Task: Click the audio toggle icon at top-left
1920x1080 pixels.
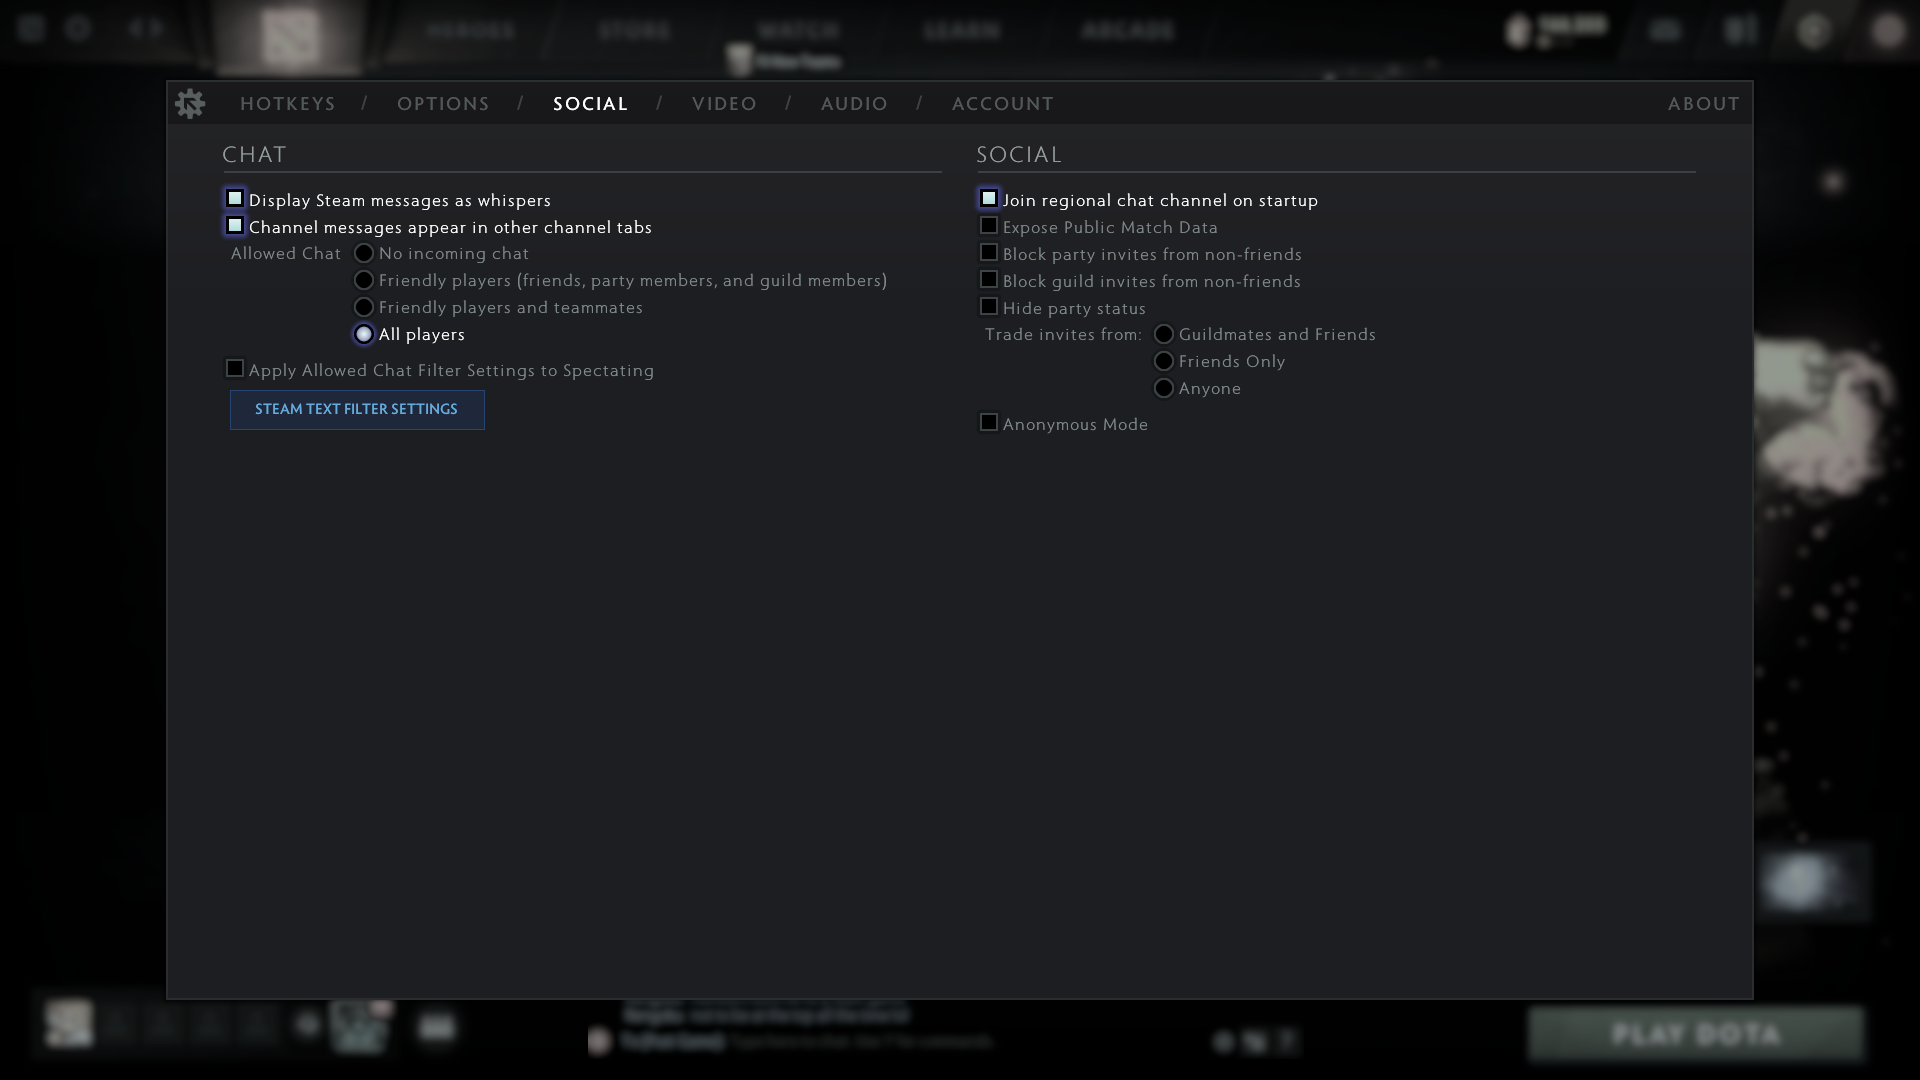Action: tap(143, 29)
